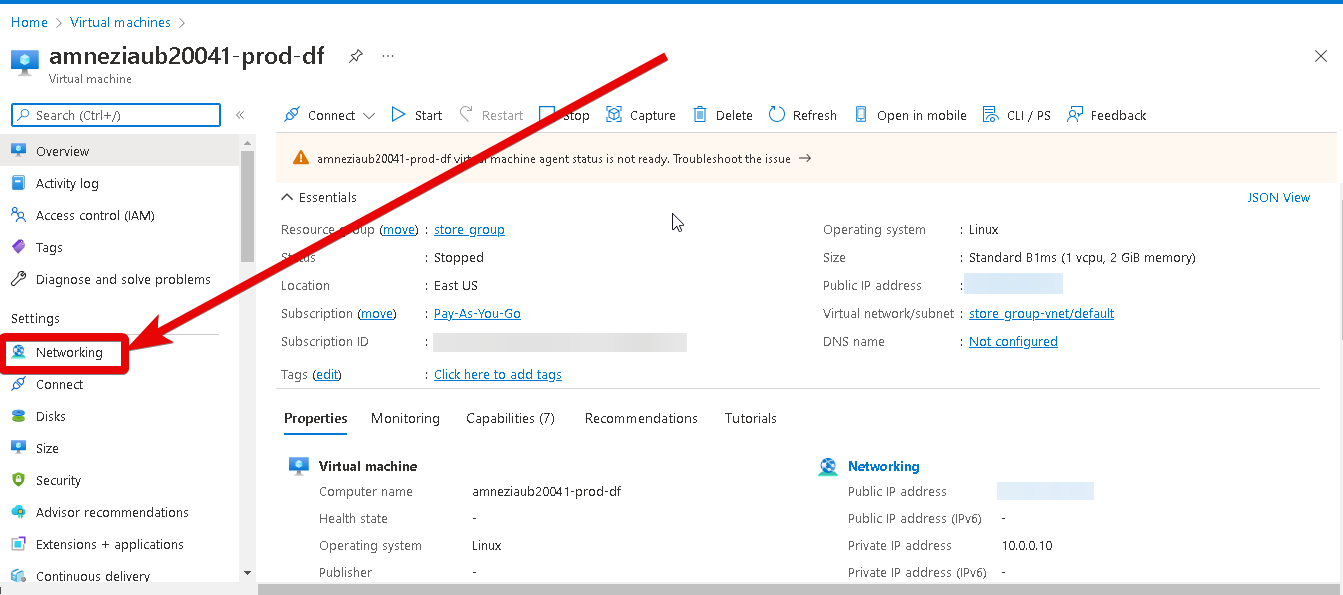Click the edit link beside Tags

[327, 374]
